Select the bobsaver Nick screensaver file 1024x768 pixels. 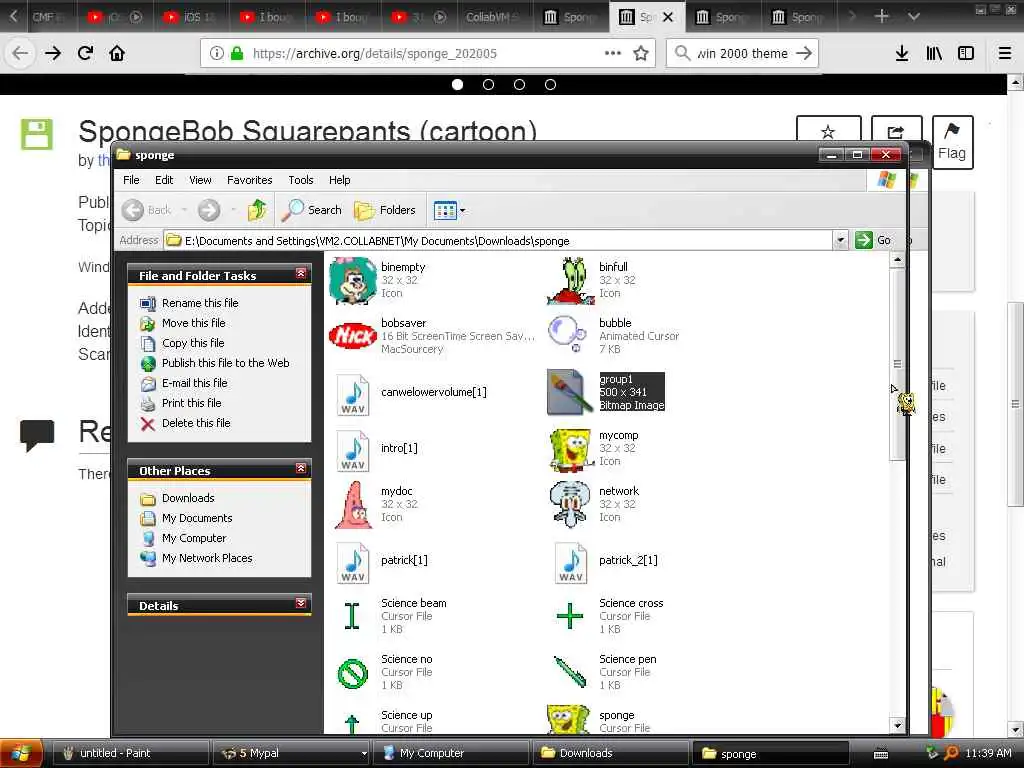coord(432,336)
